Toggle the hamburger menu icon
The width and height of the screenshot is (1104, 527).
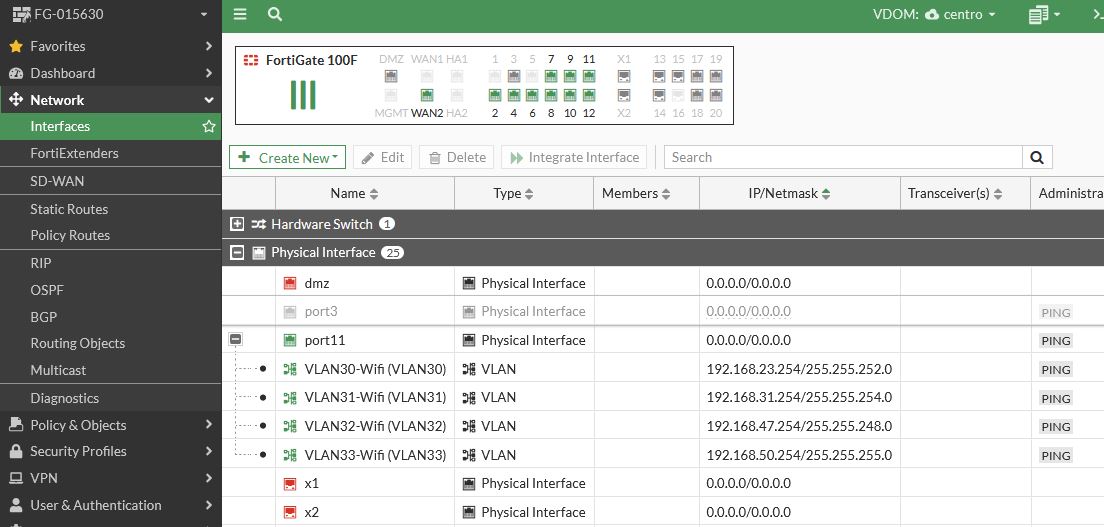tap(240, 14)
